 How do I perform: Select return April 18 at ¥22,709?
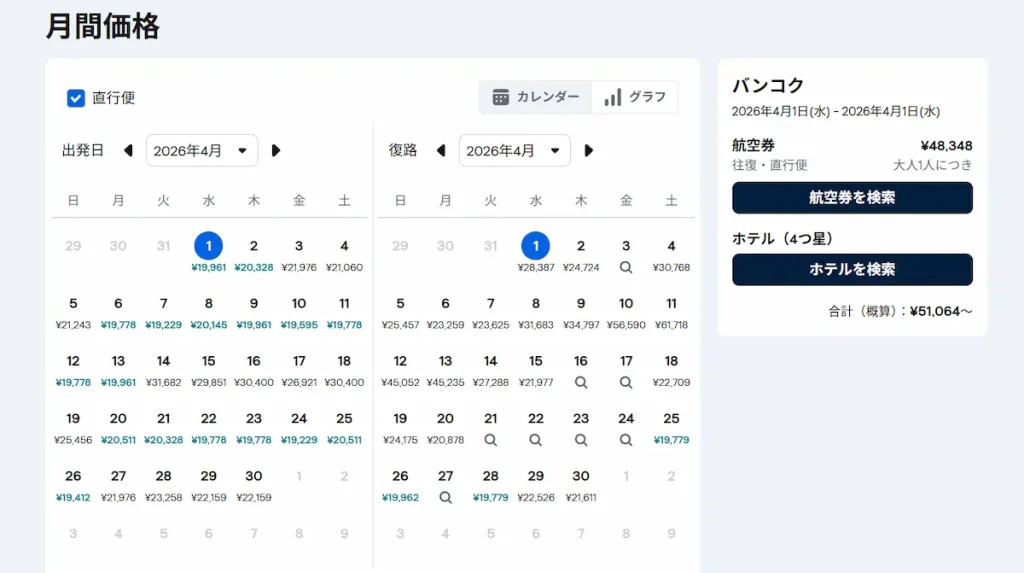(x=671, y=369)
